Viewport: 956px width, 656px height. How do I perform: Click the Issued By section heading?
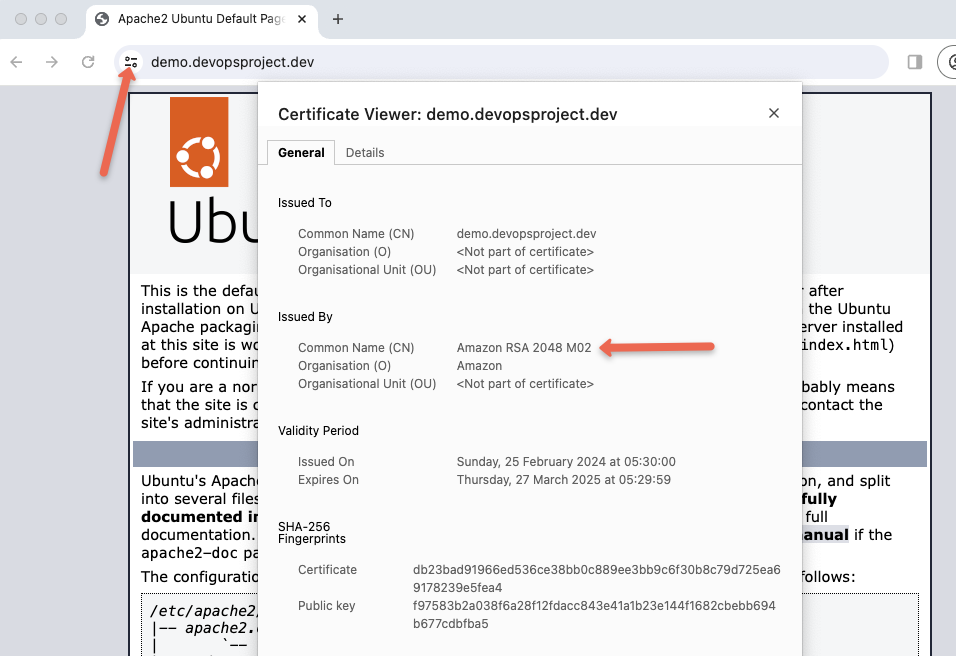coord(305,317)
